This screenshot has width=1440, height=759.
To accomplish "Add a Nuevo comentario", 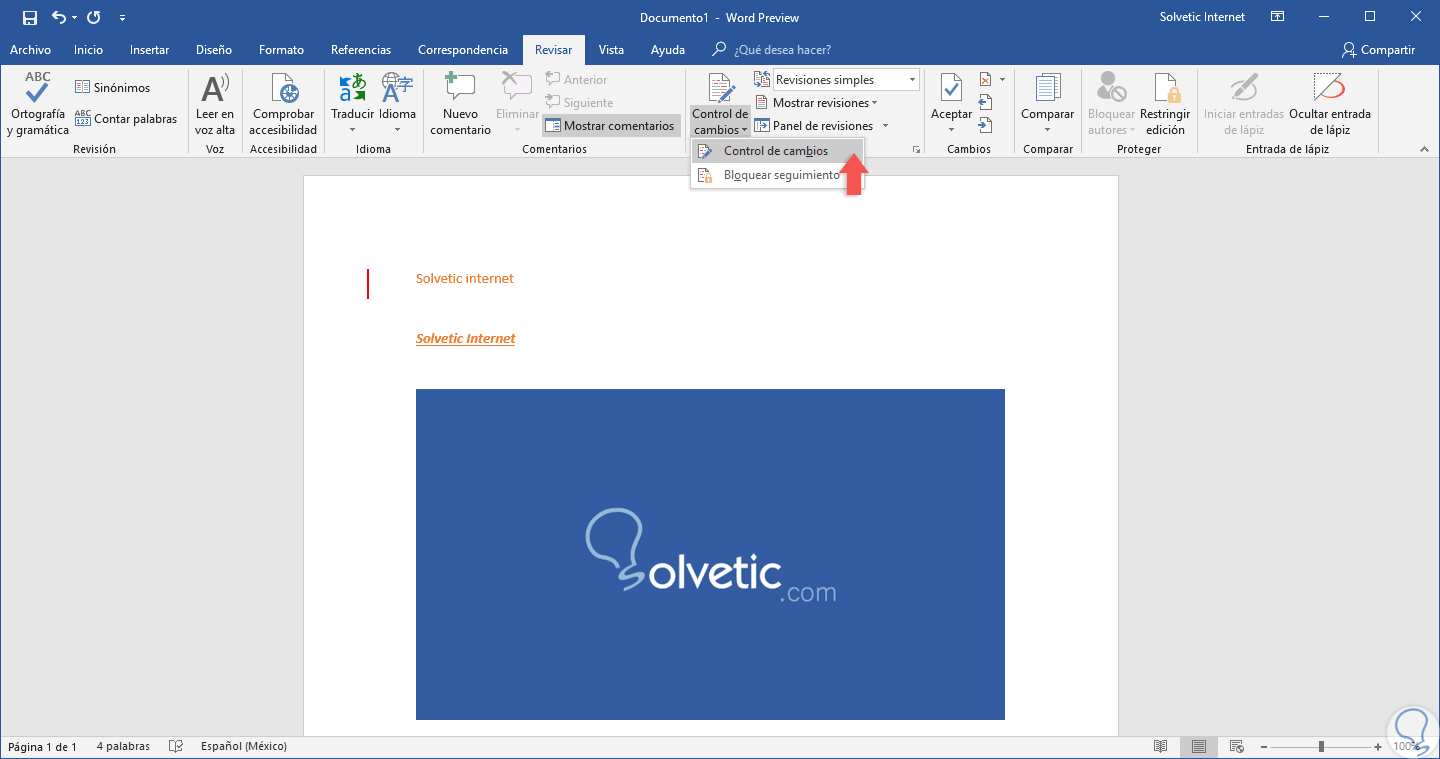I will [x=460, y=105].
